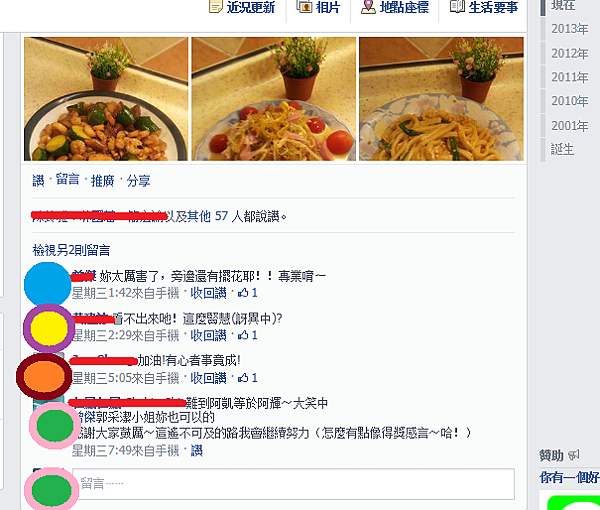Screen dimensions: 600x510
Task: Click thumbs-up count on the 1:42 comment
Action: click(x=248, y=293)
